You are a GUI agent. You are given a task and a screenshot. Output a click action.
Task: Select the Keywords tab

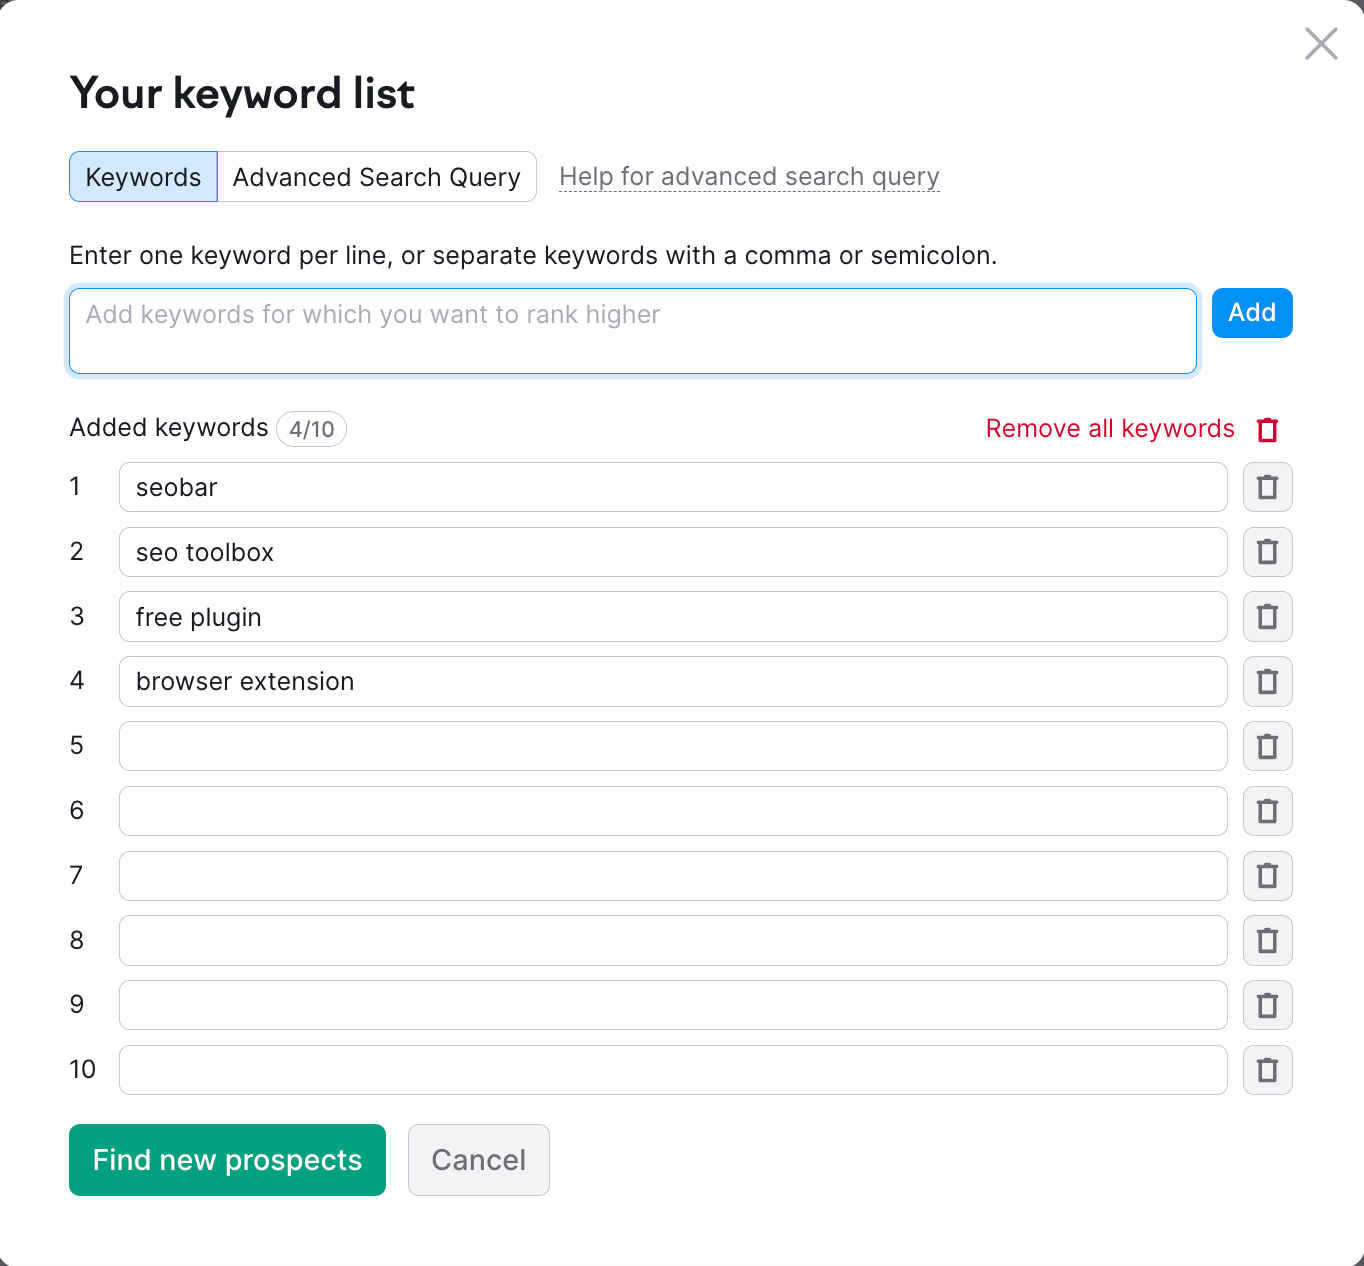[x=142, y=176]
